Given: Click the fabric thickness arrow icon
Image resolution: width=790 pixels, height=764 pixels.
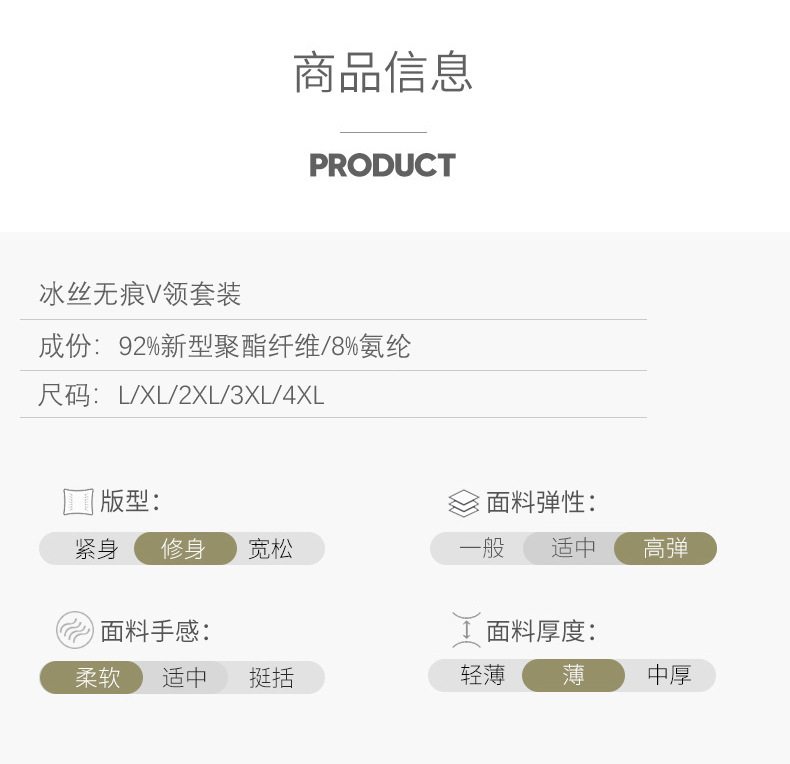Looking at the screenshot, I should [x=466, y=631].
